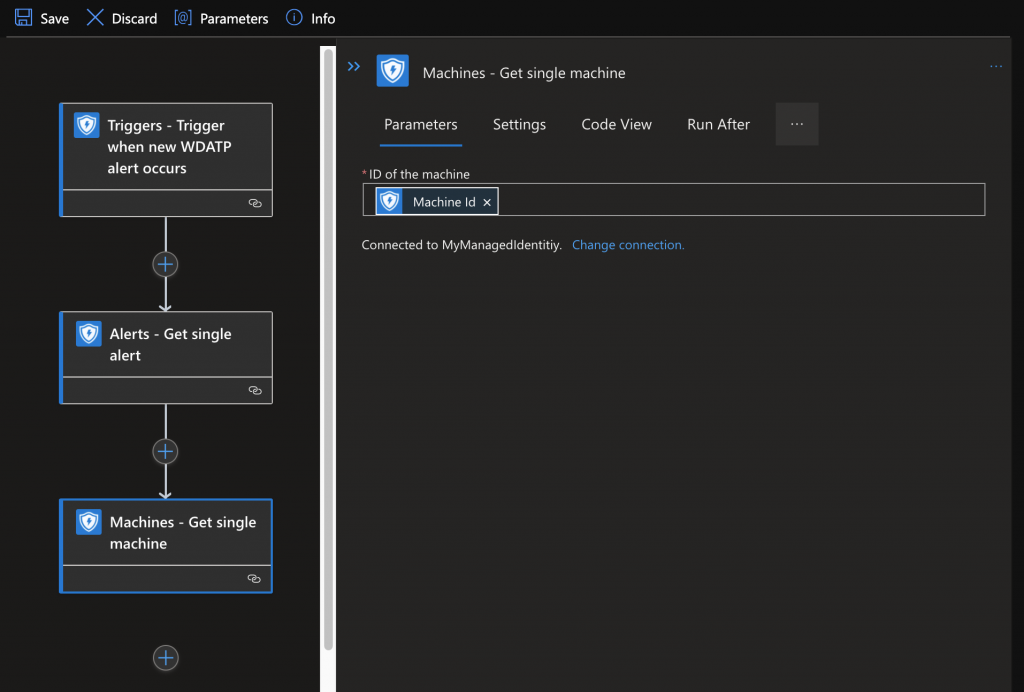Collapse the details panel with the double chevron
The height and width of the screenshot is (692, 1024).
353,67
